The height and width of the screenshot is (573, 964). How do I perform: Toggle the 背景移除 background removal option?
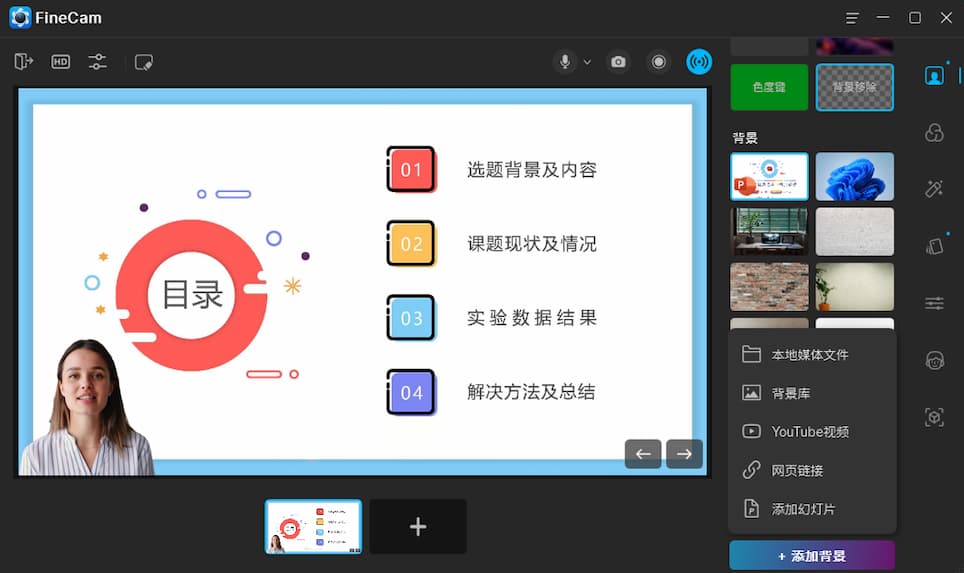pyautogui.click(x=854, y=87)
